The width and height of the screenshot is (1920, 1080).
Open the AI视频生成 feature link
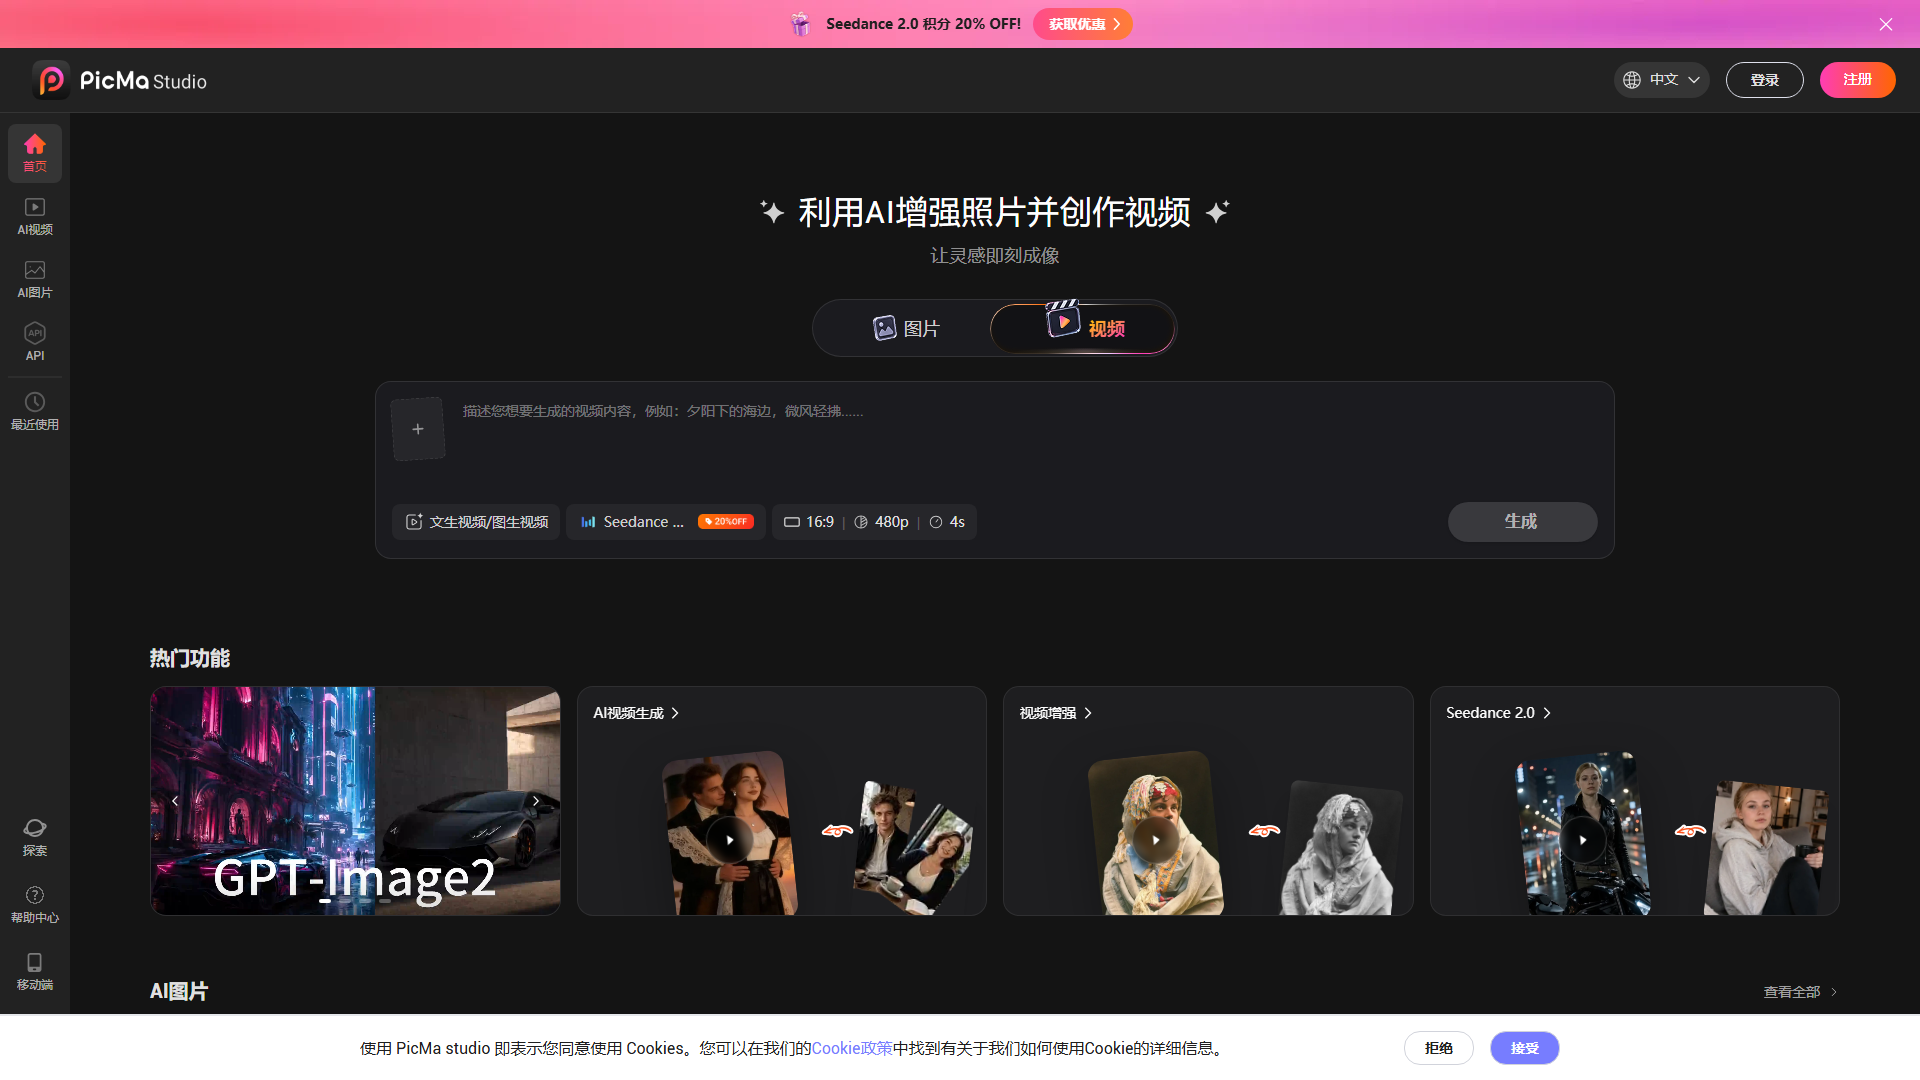[x=636, y=713]
